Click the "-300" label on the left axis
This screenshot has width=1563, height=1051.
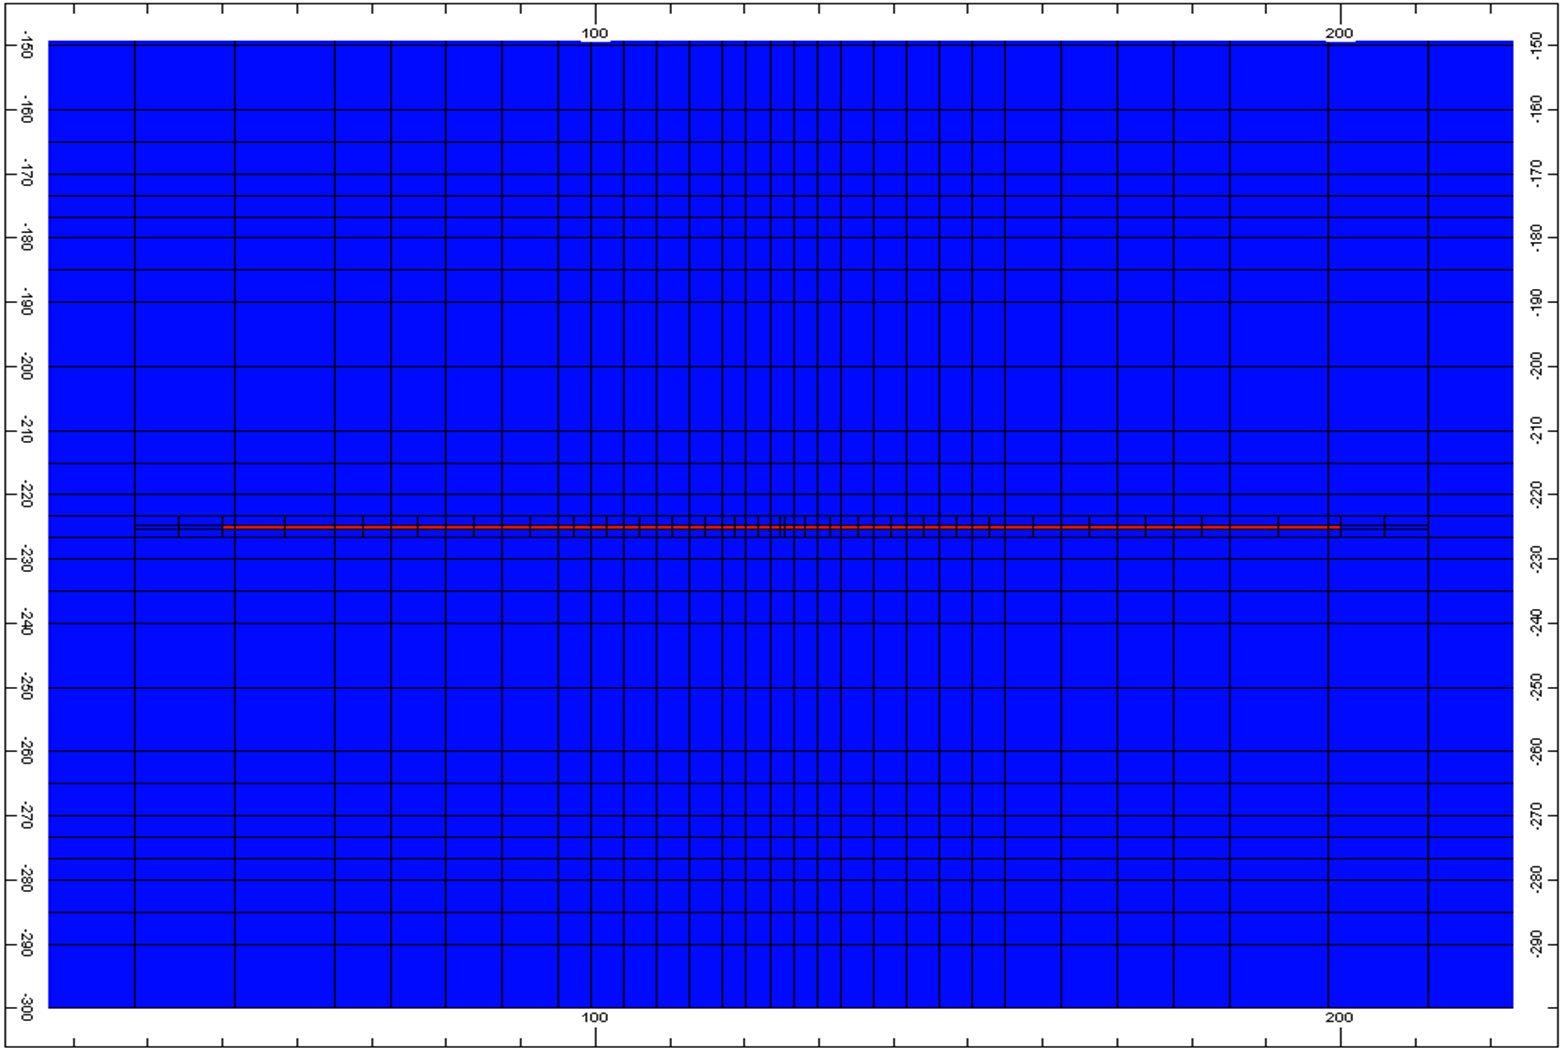click(25, 1007)
